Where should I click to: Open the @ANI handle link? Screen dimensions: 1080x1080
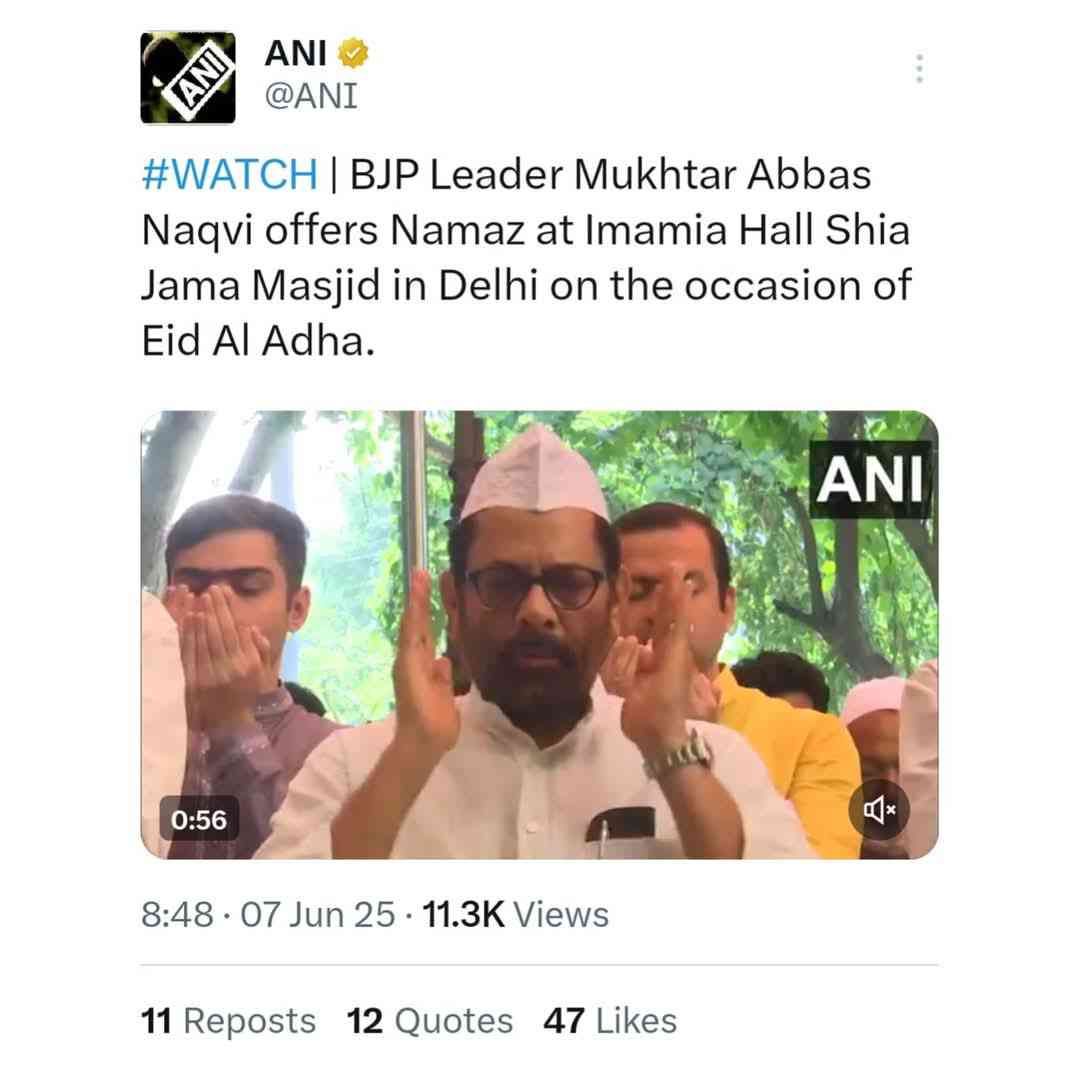point(311,95)
